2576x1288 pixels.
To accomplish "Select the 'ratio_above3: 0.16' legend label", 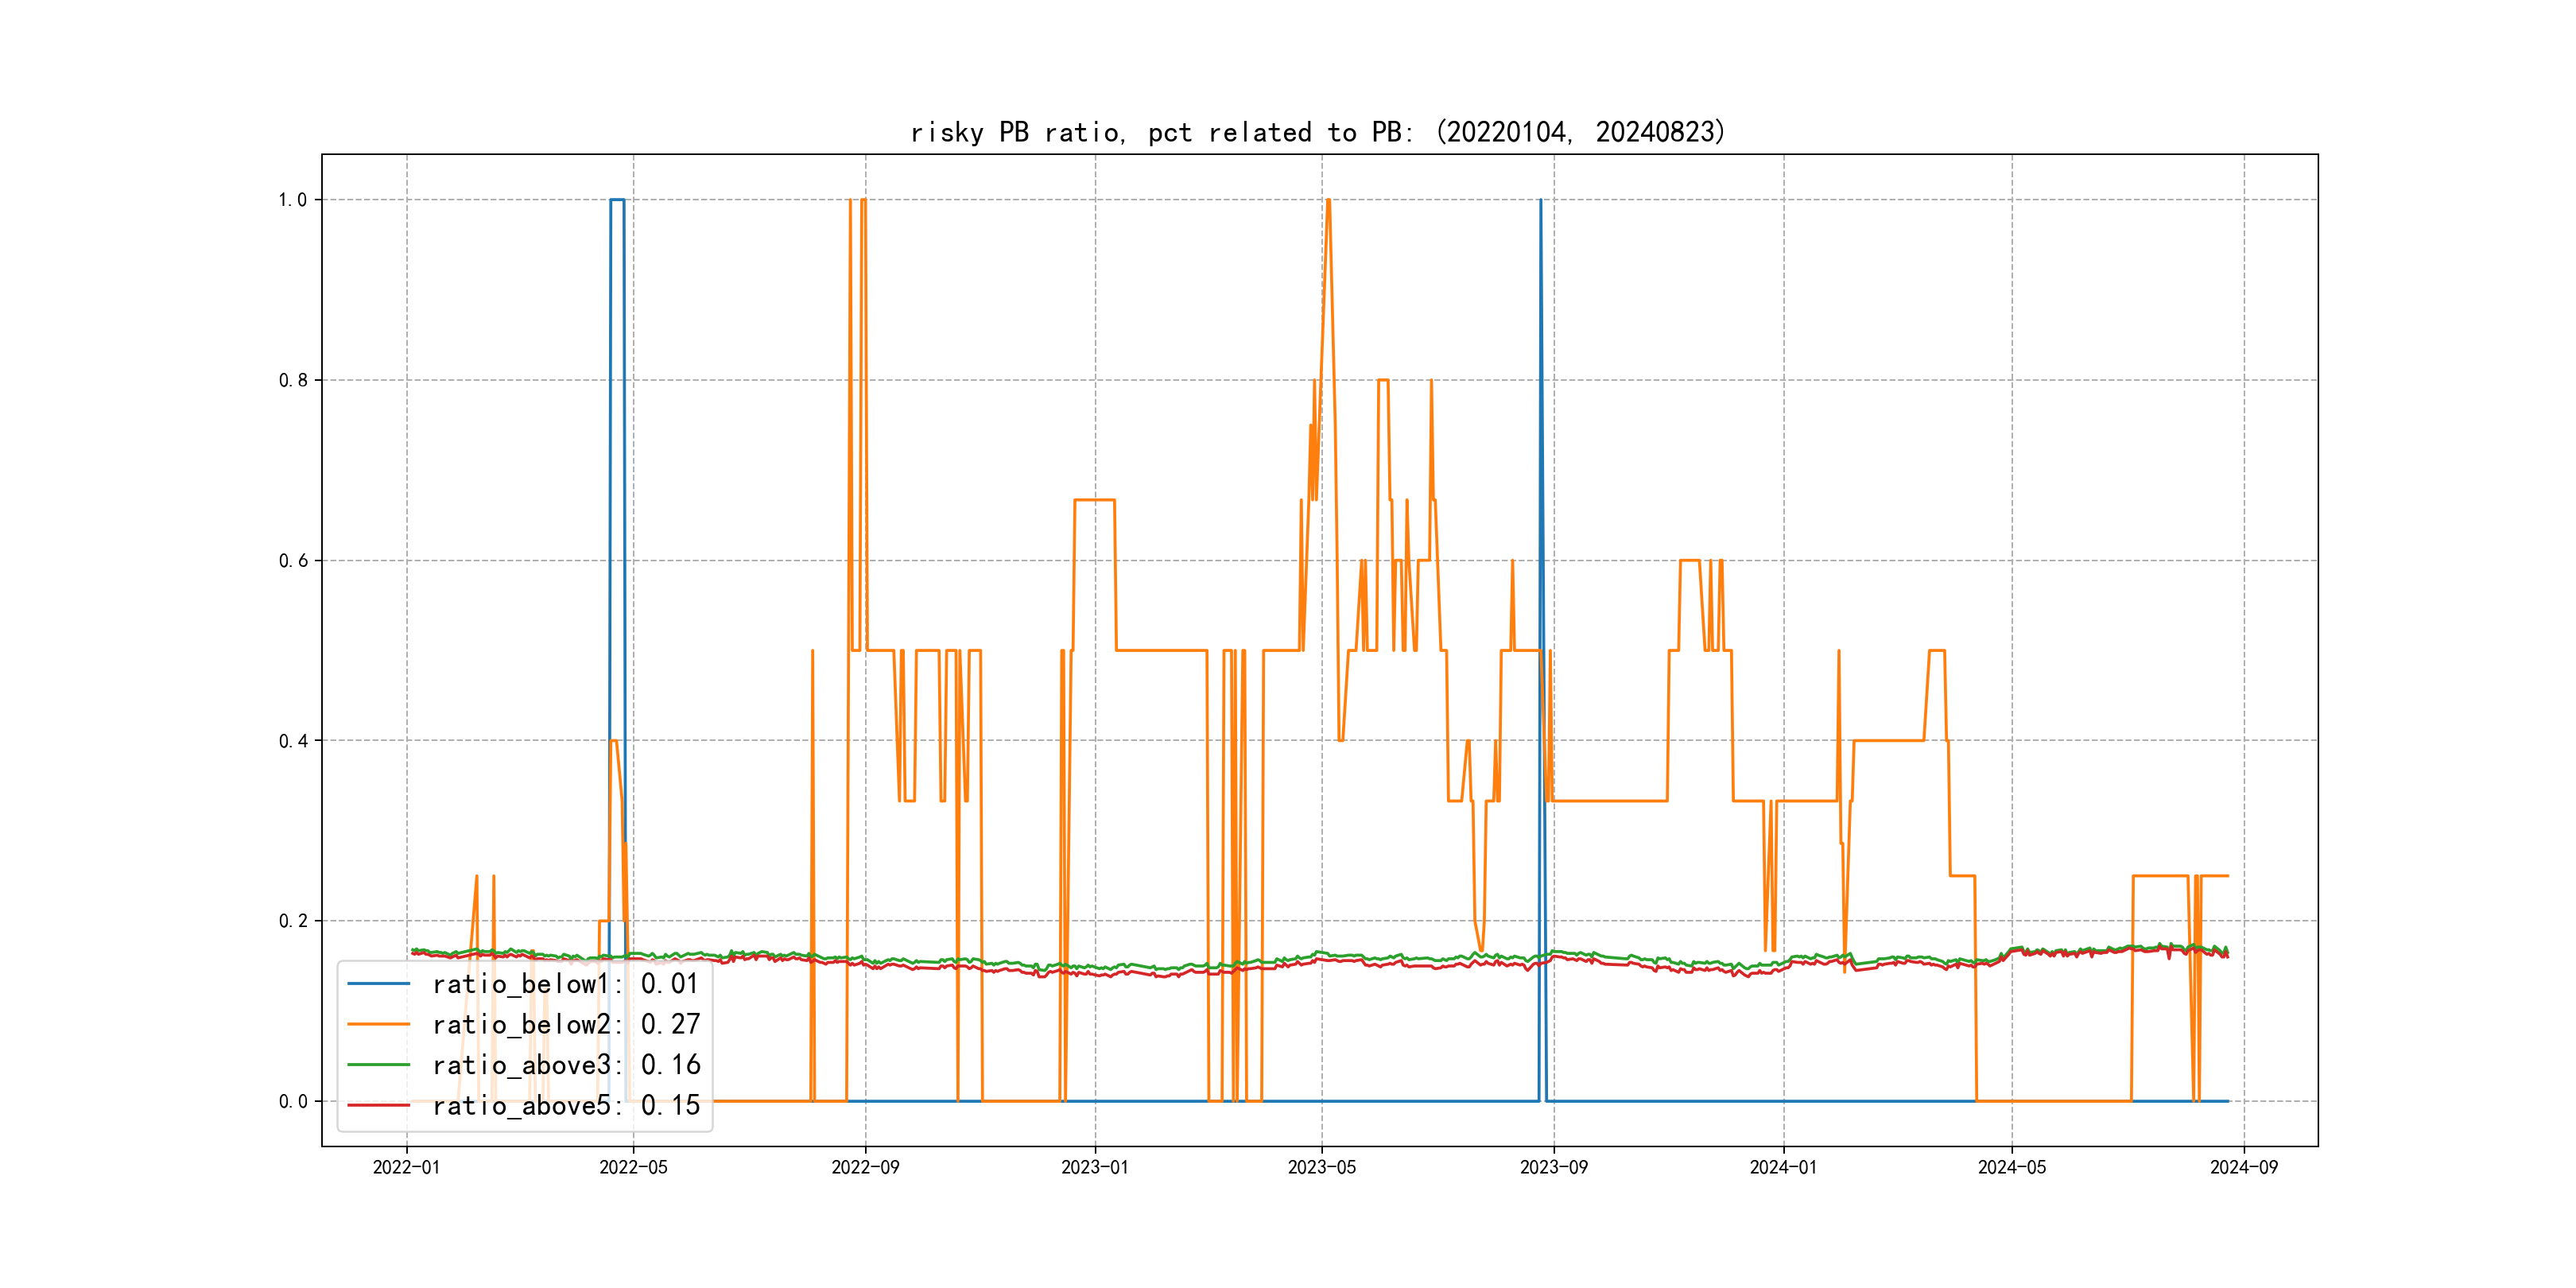I will pos(566,1065).
